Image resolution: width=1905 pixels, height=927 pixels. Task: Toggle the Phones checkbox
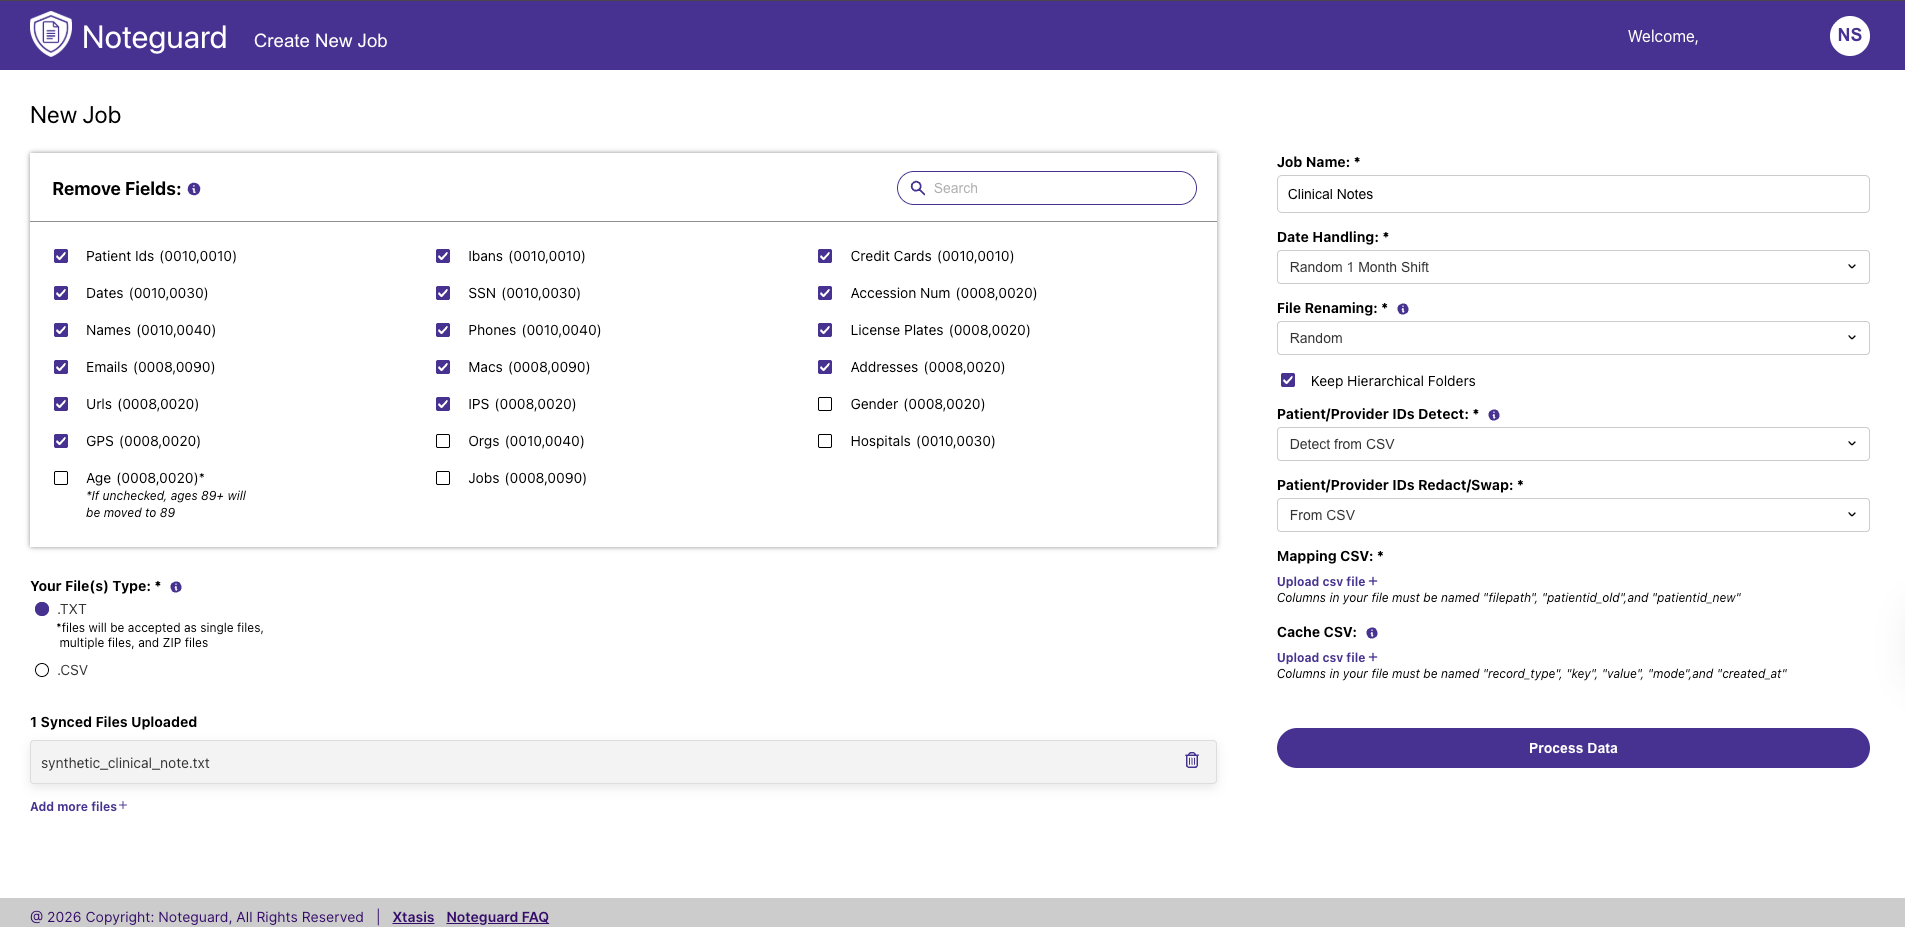tap(443, 330)
